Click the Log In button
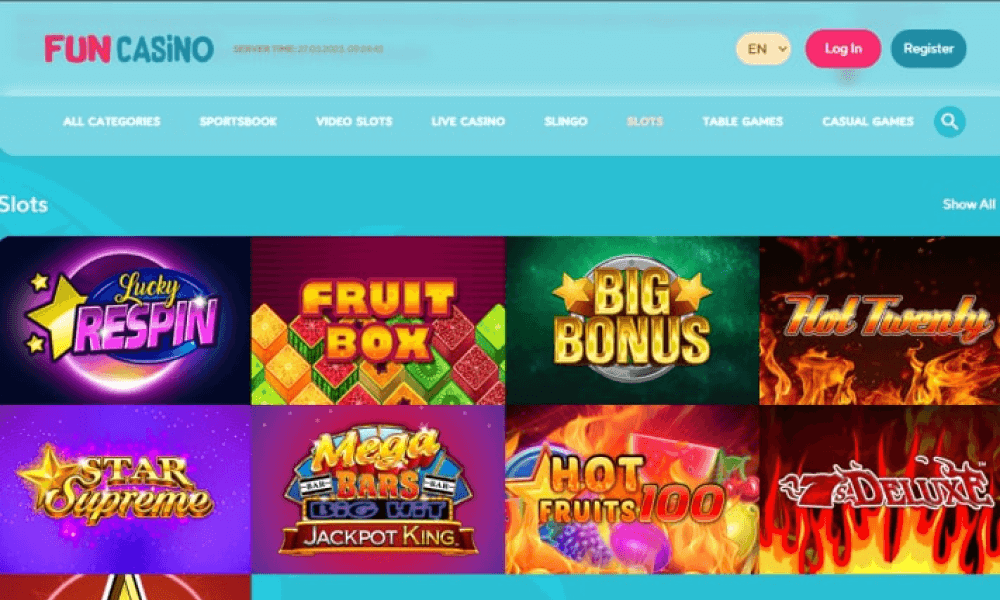The width and height of the screenshot is (1000, 600). pyautogui.click(x=842, y=48)
